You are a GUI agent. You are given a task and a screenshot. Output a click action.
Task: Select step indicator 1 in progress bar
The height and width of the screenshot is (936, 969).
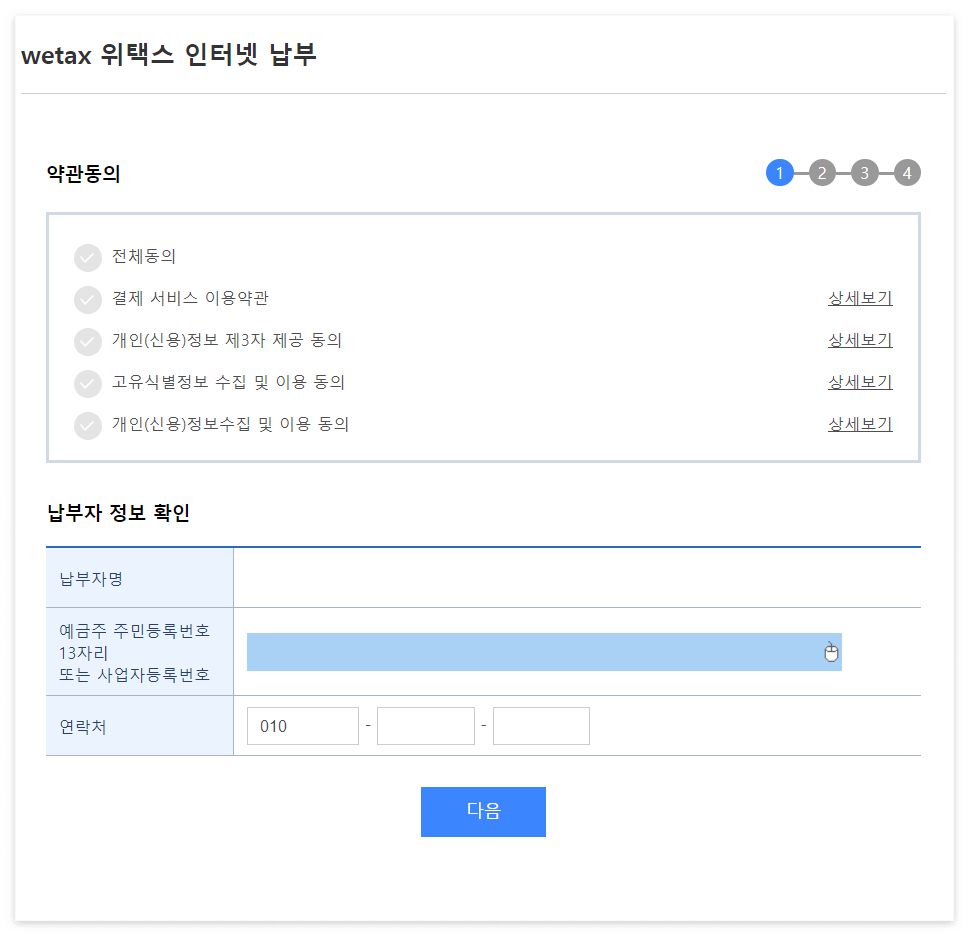[x=780, y=172]
